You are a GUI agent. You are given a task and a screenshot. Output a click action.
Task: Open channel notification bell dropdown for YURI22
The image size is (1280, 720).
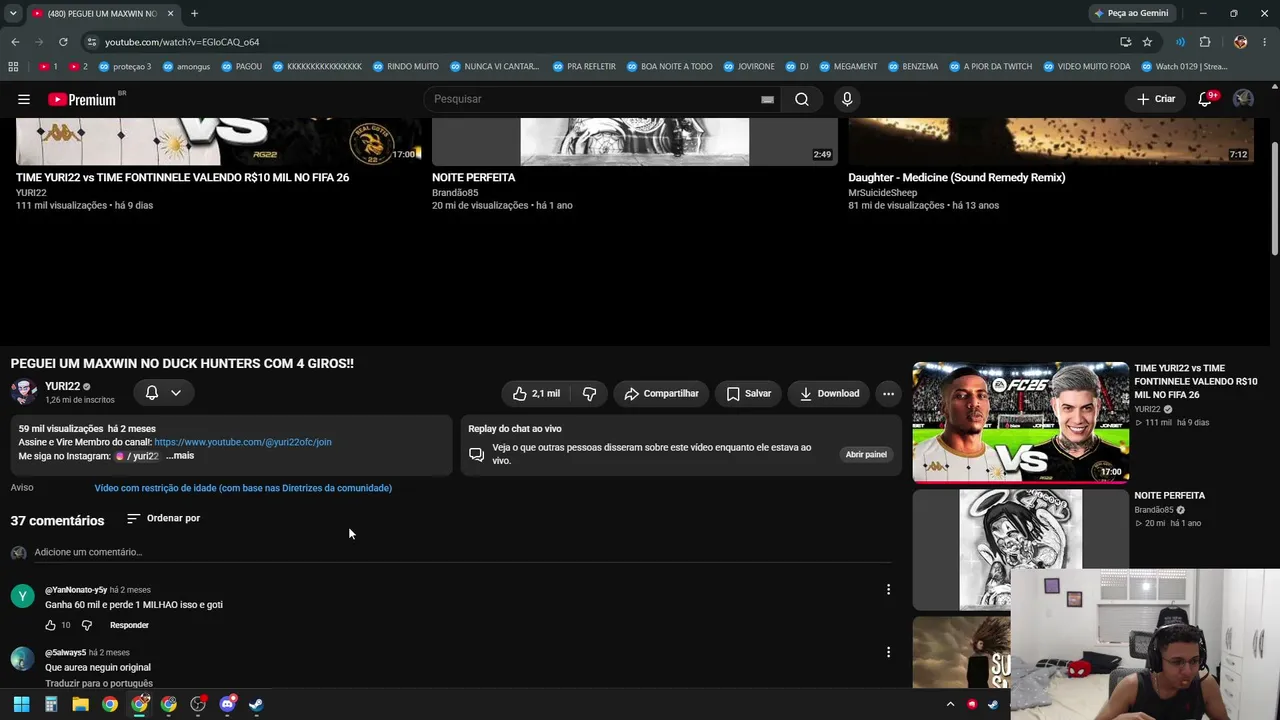(x=163, y=393)
